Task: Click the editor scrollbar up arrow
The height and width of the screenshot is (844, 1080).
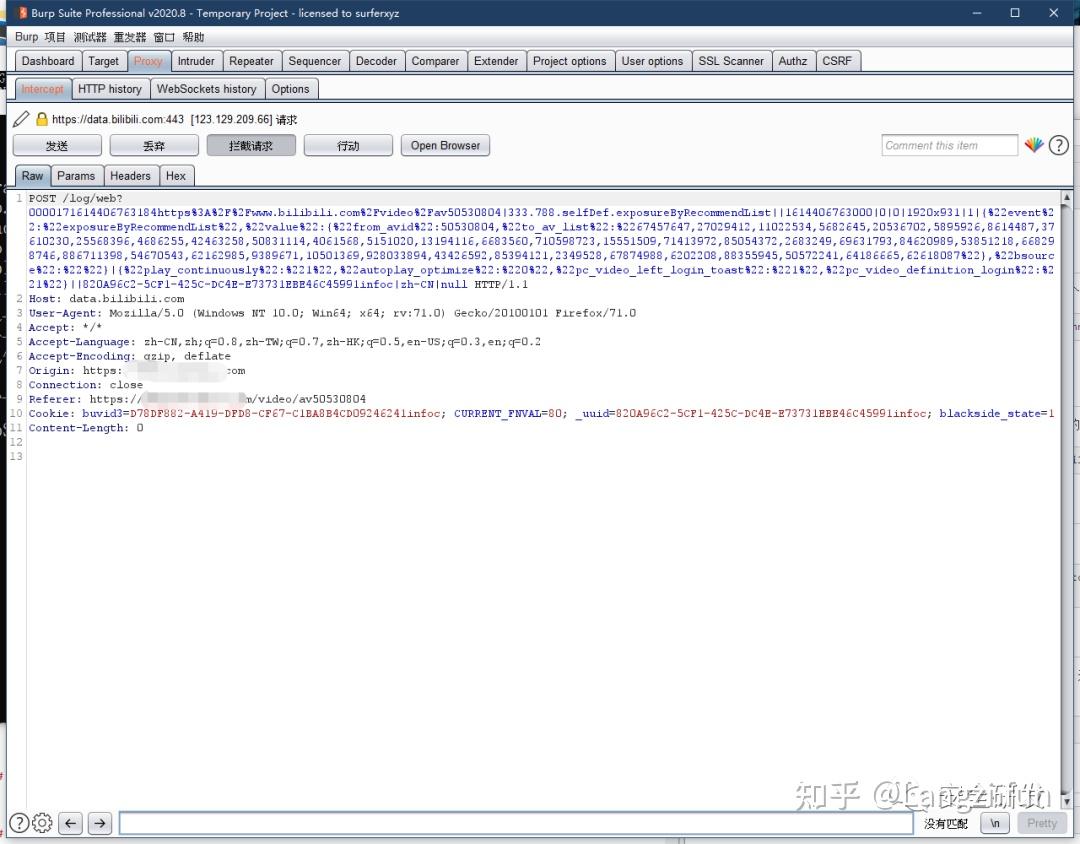Action: 1066,198
